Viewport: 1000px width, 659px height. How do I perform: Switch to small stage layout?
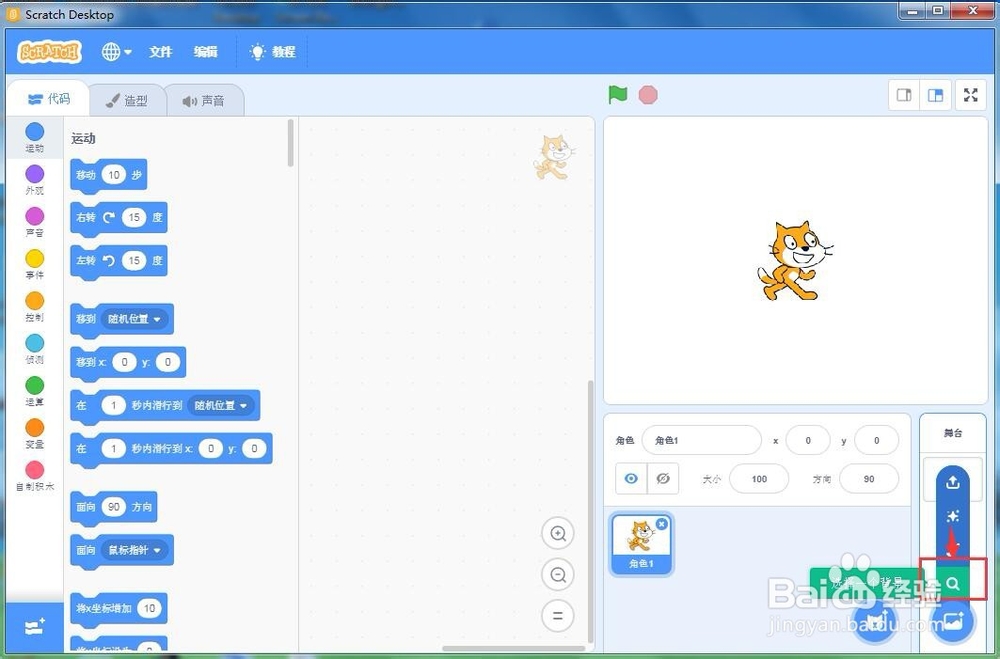point(904,95)
